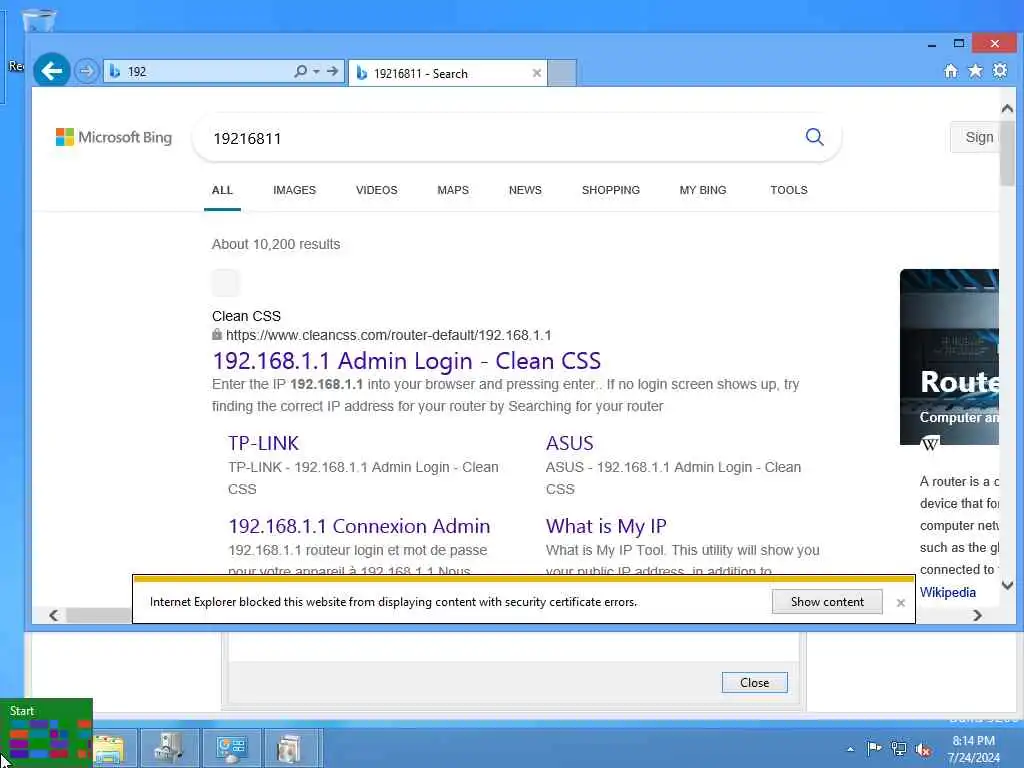1024x768 pixels.
Task: Dismiss the security certificate notification bar
Action: (x=901, y=603)
